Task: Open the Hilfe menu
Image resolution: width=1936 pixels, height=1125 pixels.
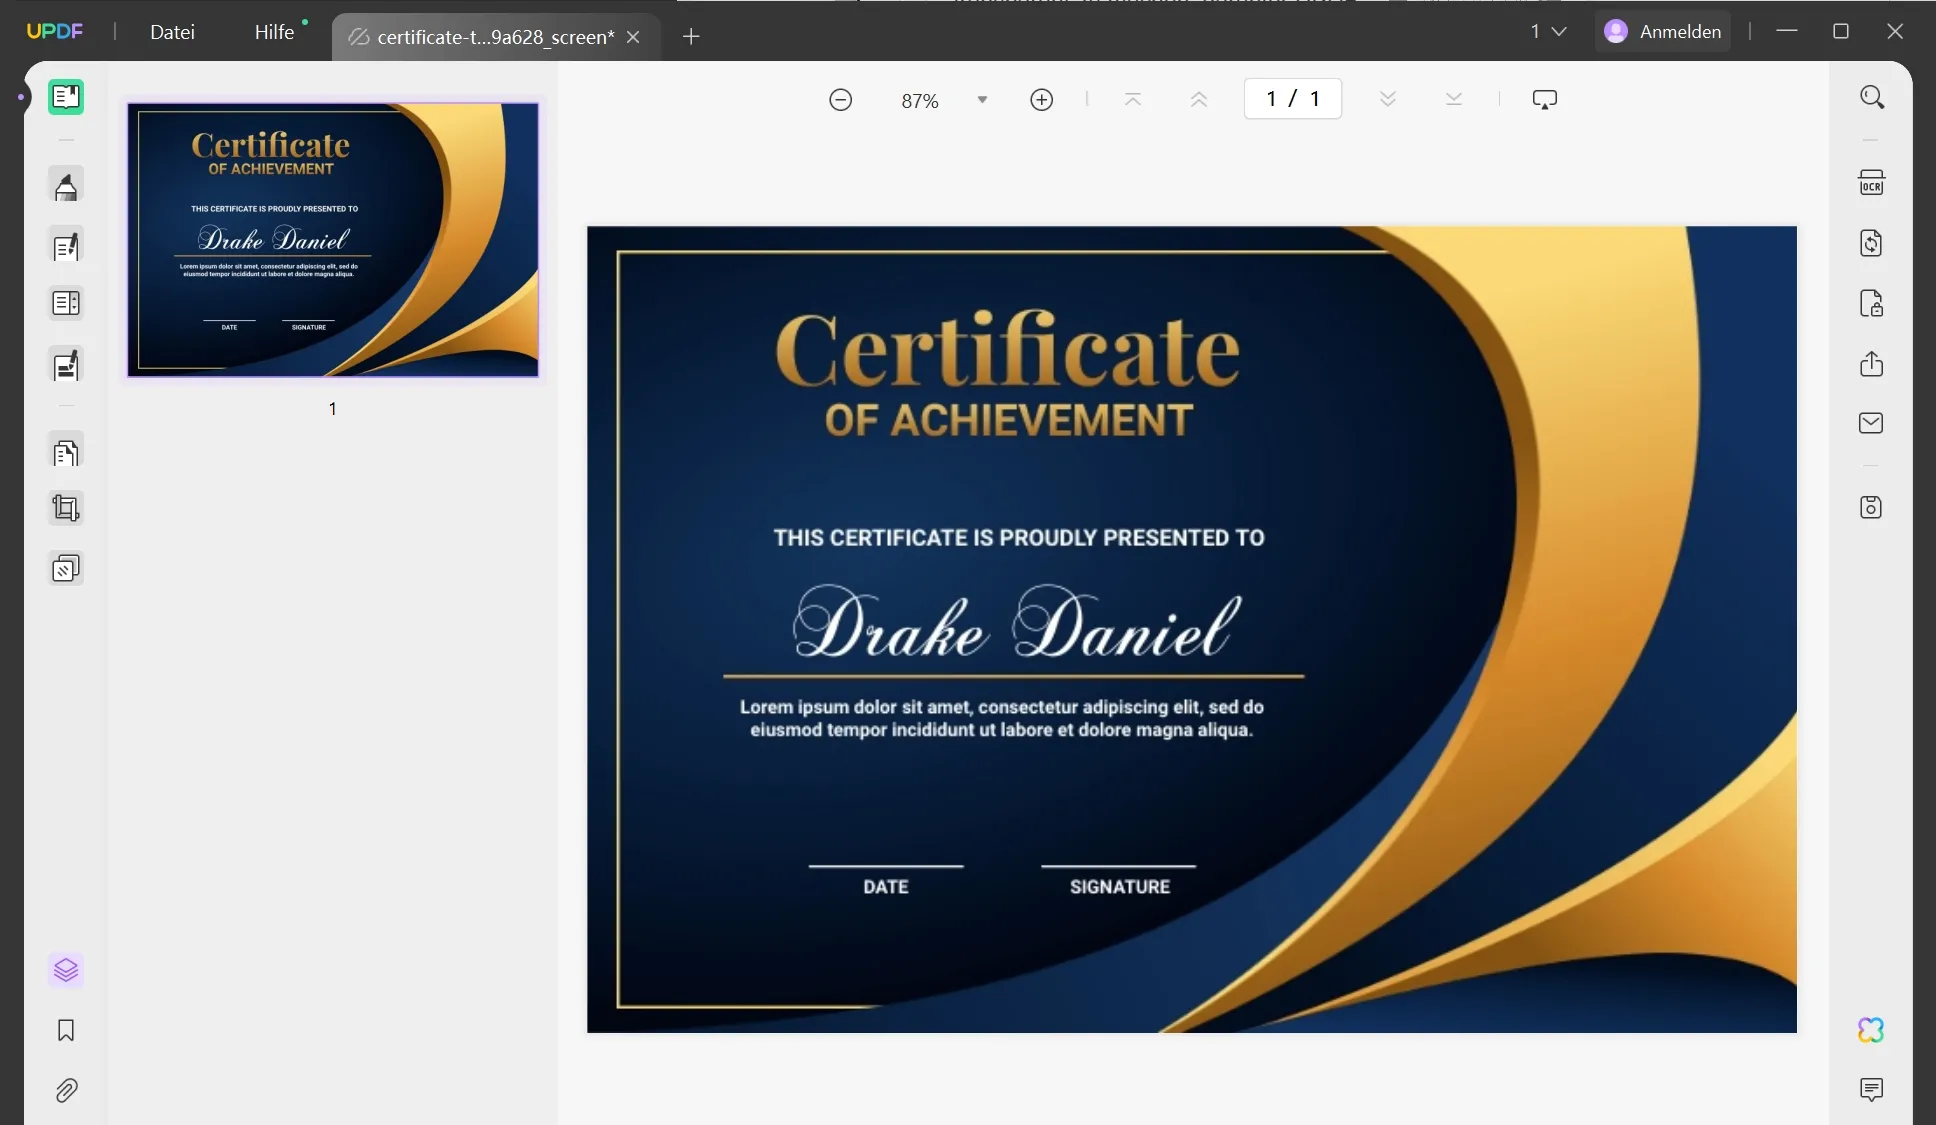Action: pos(274,32)
